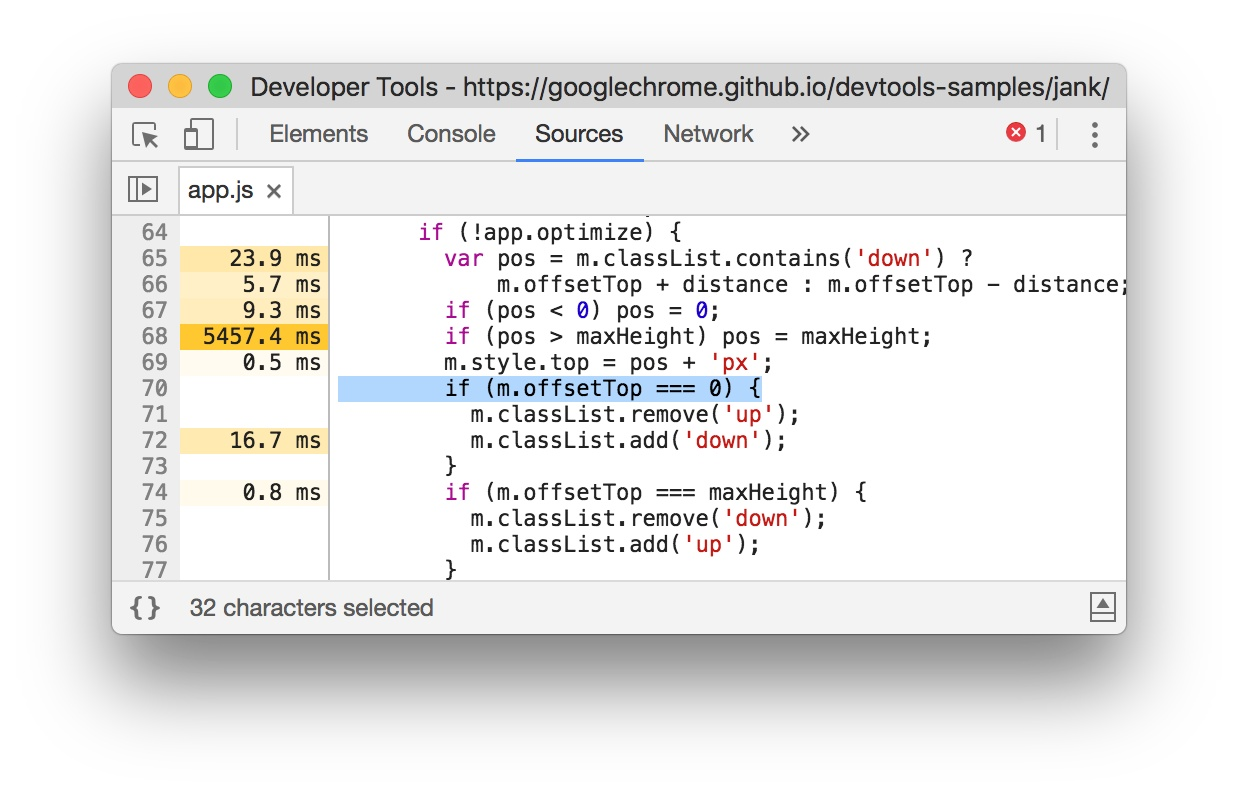
Task: Click the 5457.4 ms timing value
Action: (x=262, y=336)
